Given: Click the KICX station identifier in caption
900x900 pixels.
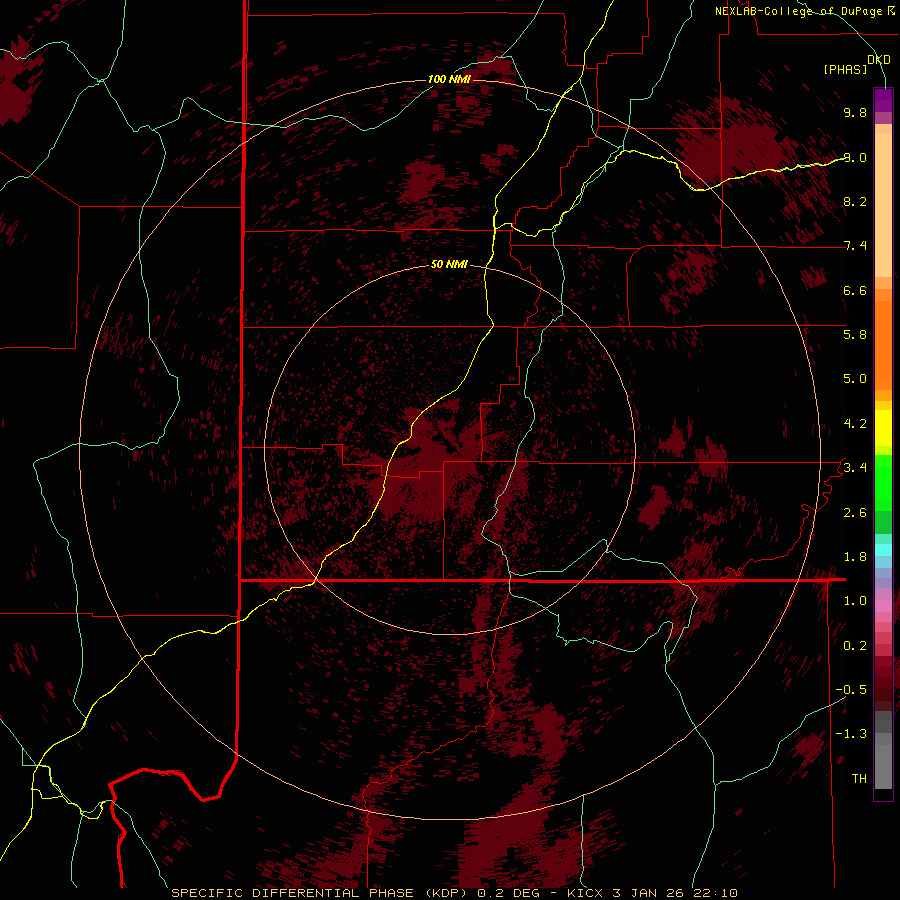Looking at the screenshot, I should point(585,893).
